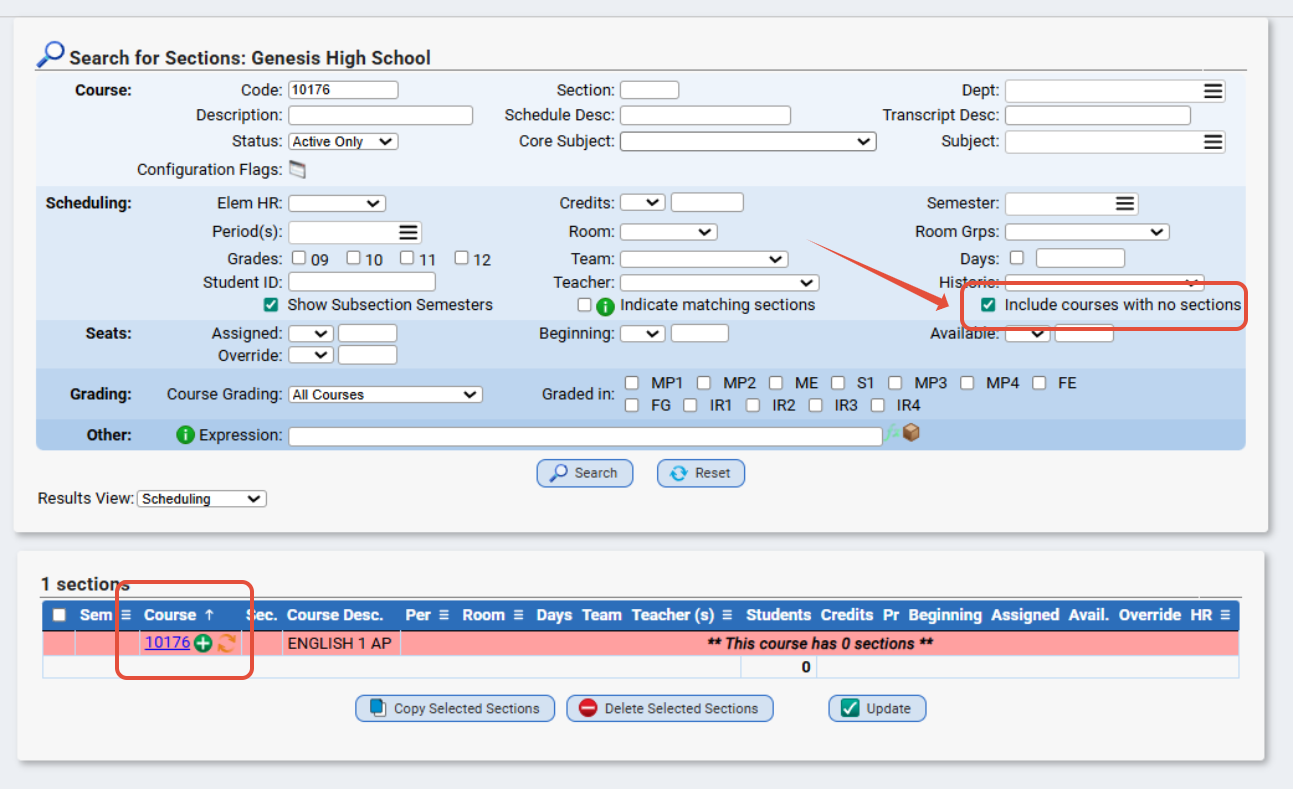Check the FG graded in checkbox

(631, 405)
